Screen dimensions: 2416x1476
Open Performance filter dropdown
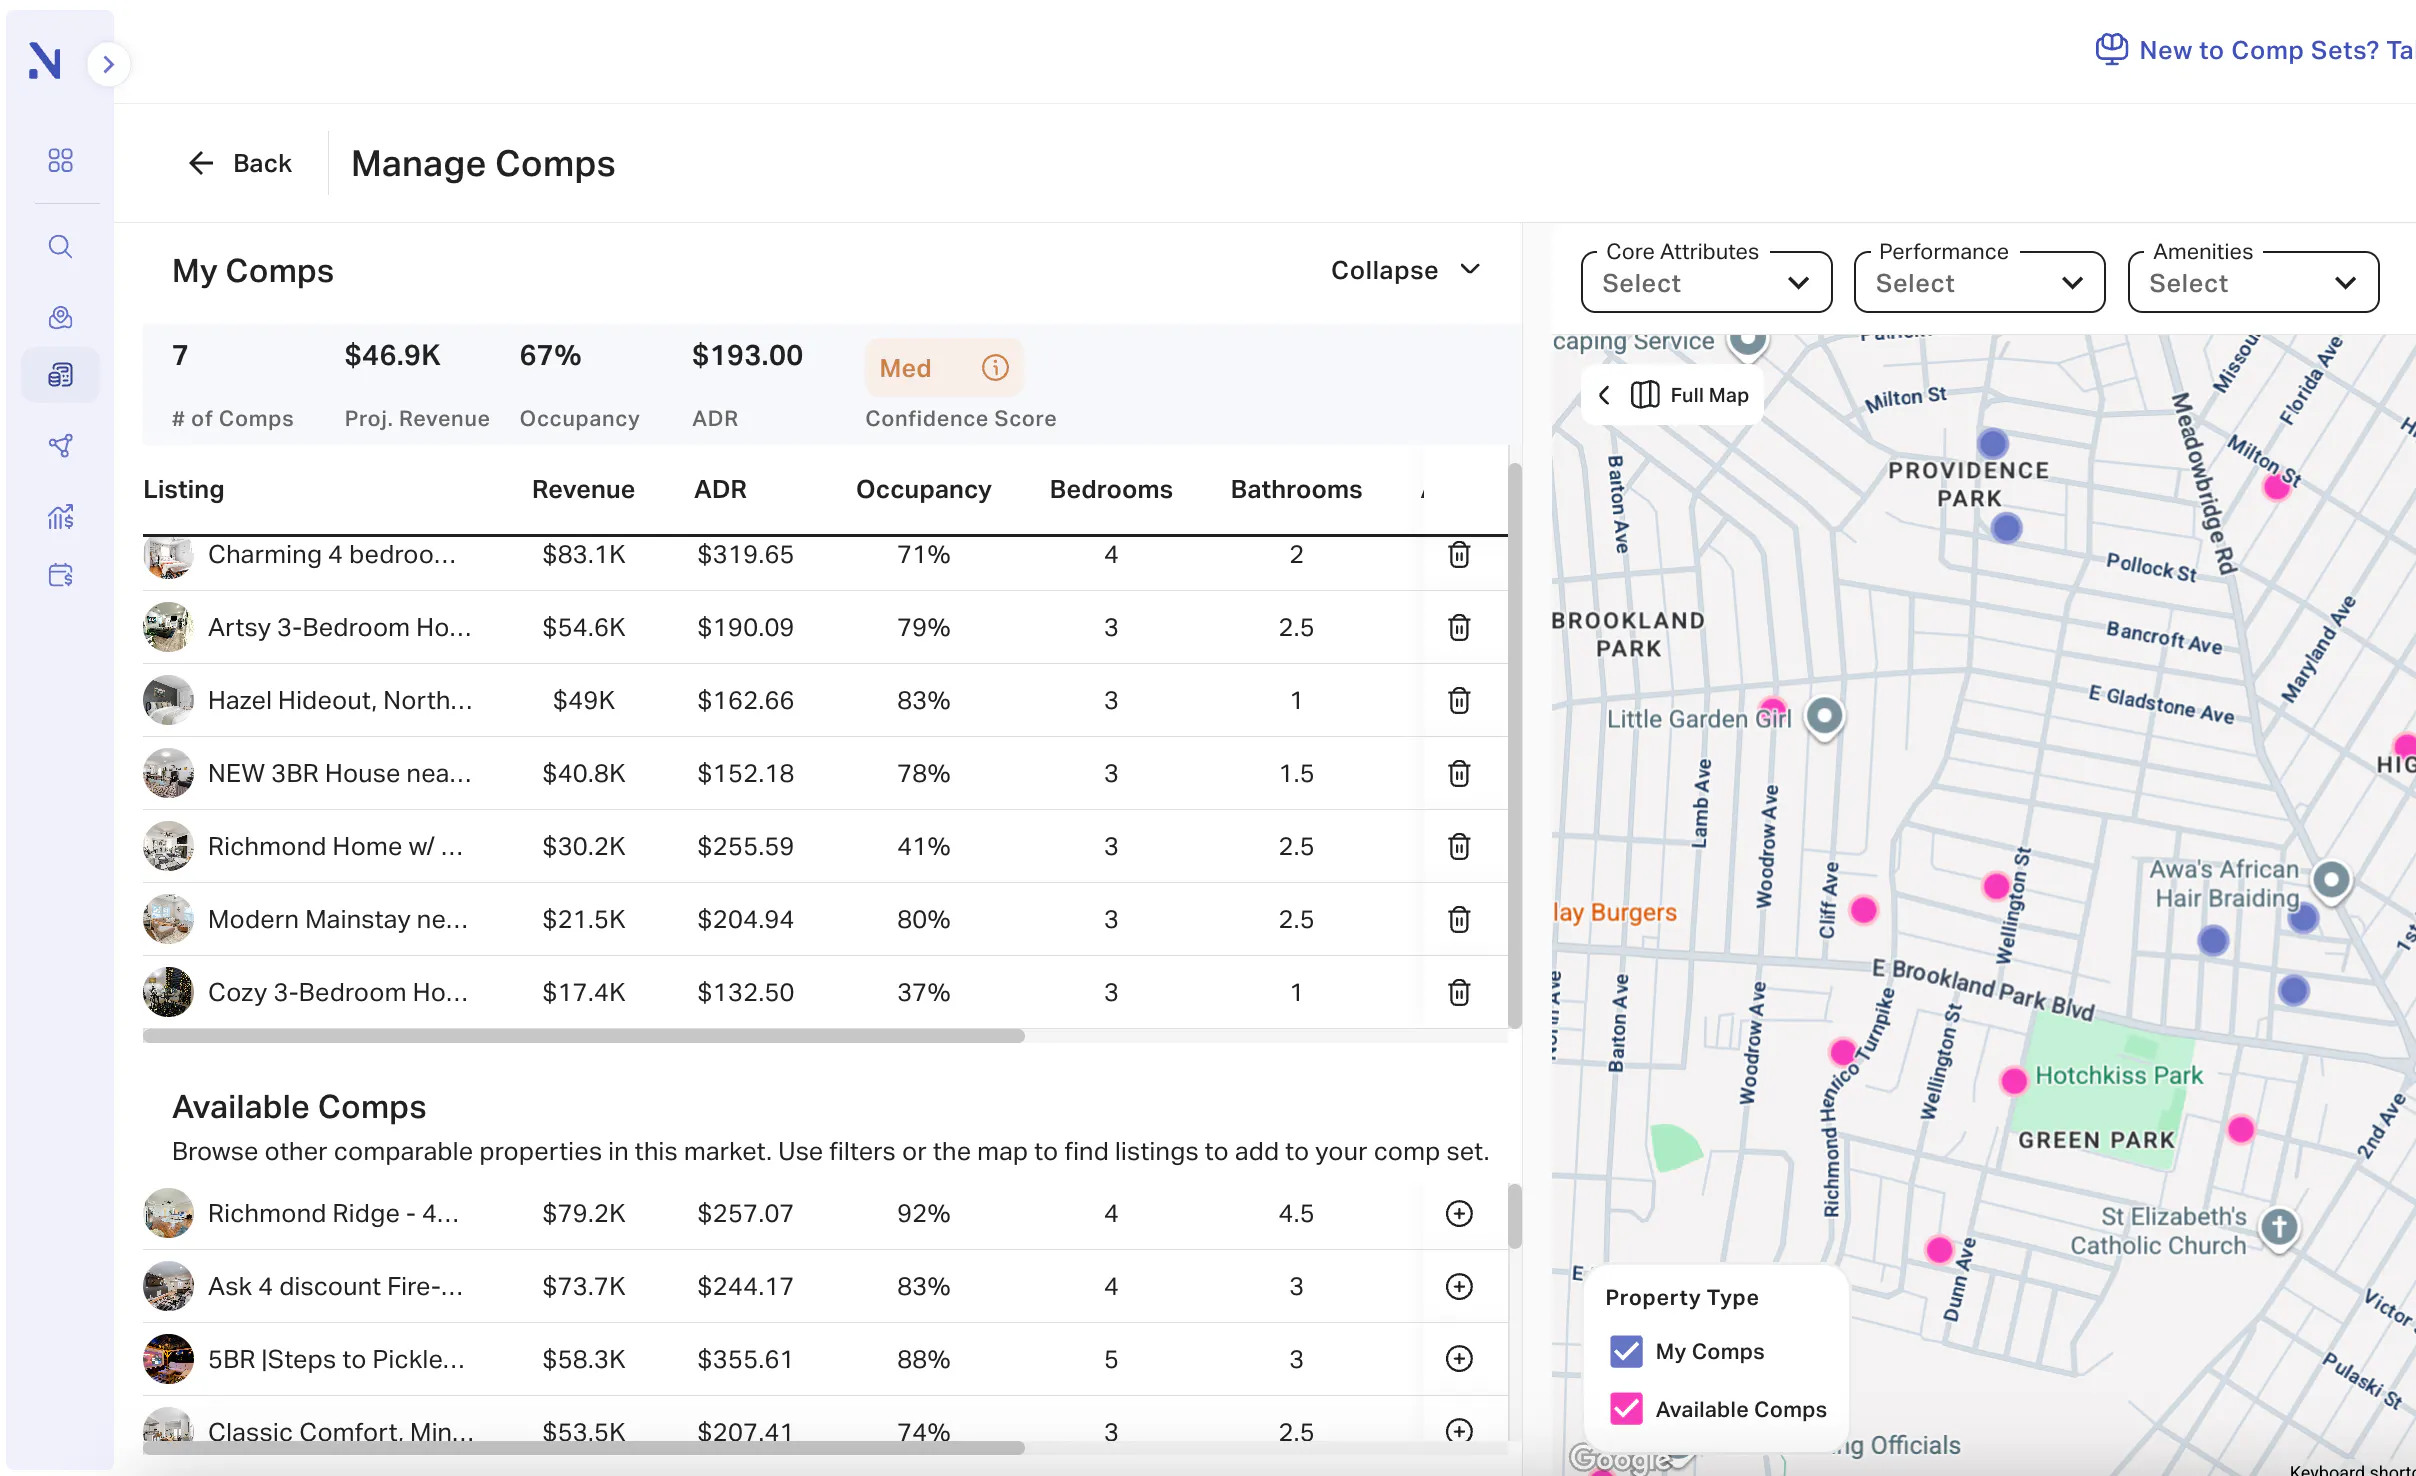click(x=1979, y=283)
